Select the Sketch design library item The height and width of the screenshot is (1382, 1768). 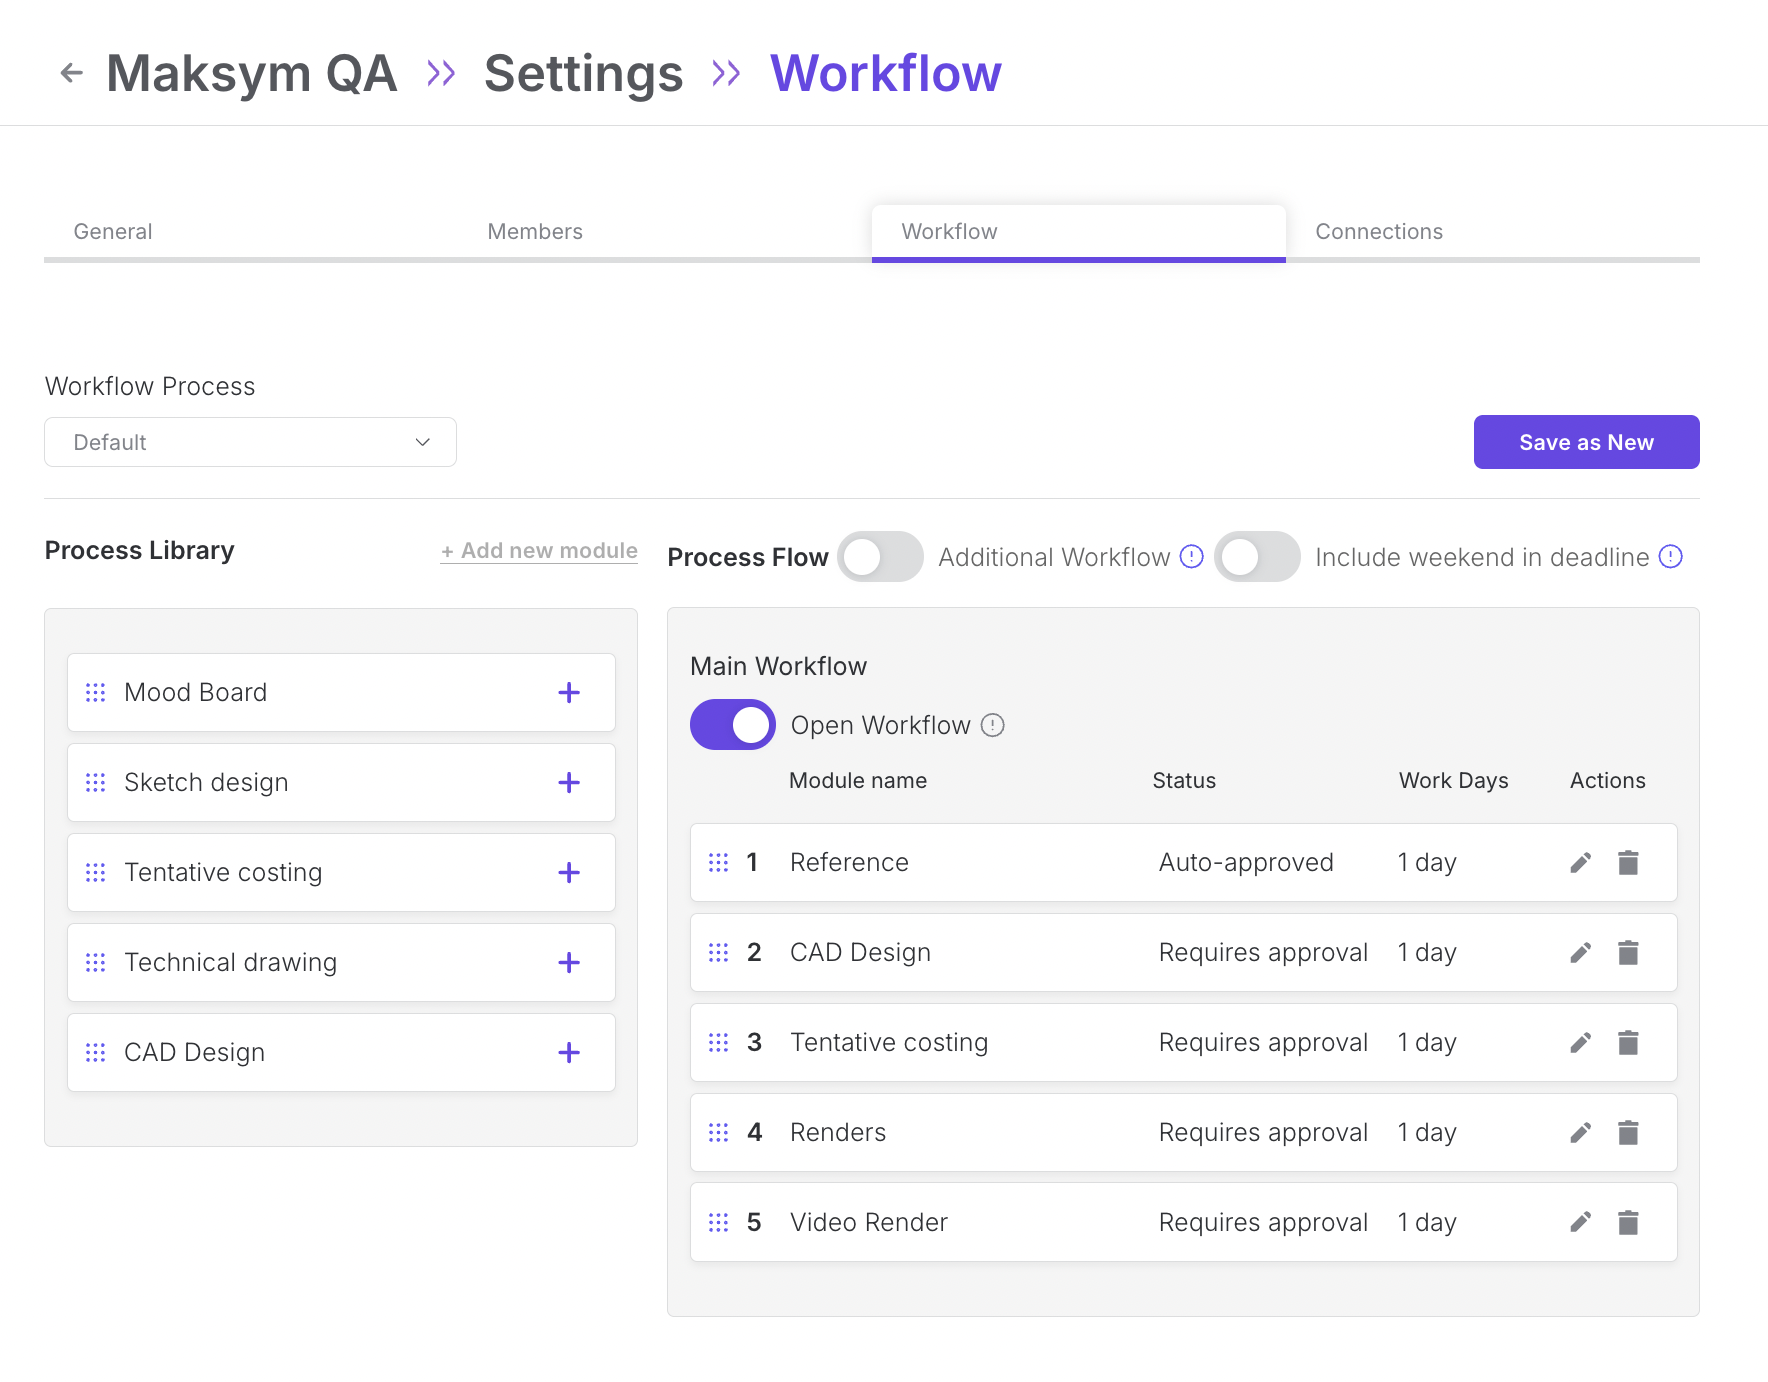(x=206, y=783)
